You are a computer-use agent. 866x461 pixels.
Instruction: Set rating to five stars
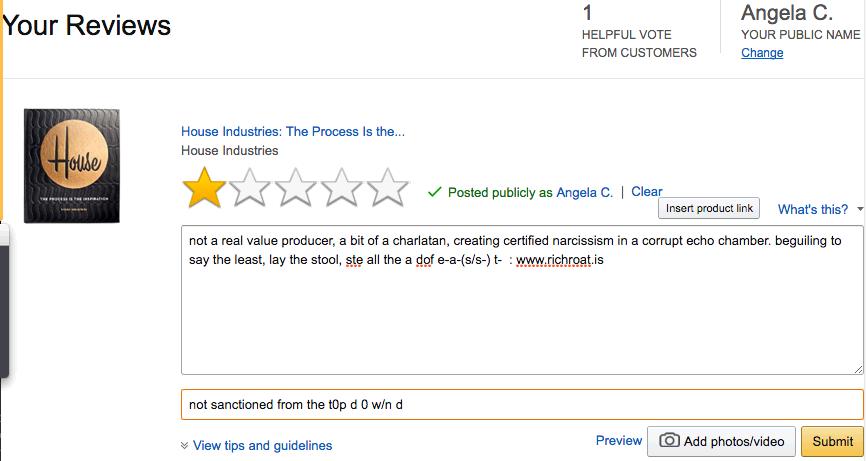388,188
